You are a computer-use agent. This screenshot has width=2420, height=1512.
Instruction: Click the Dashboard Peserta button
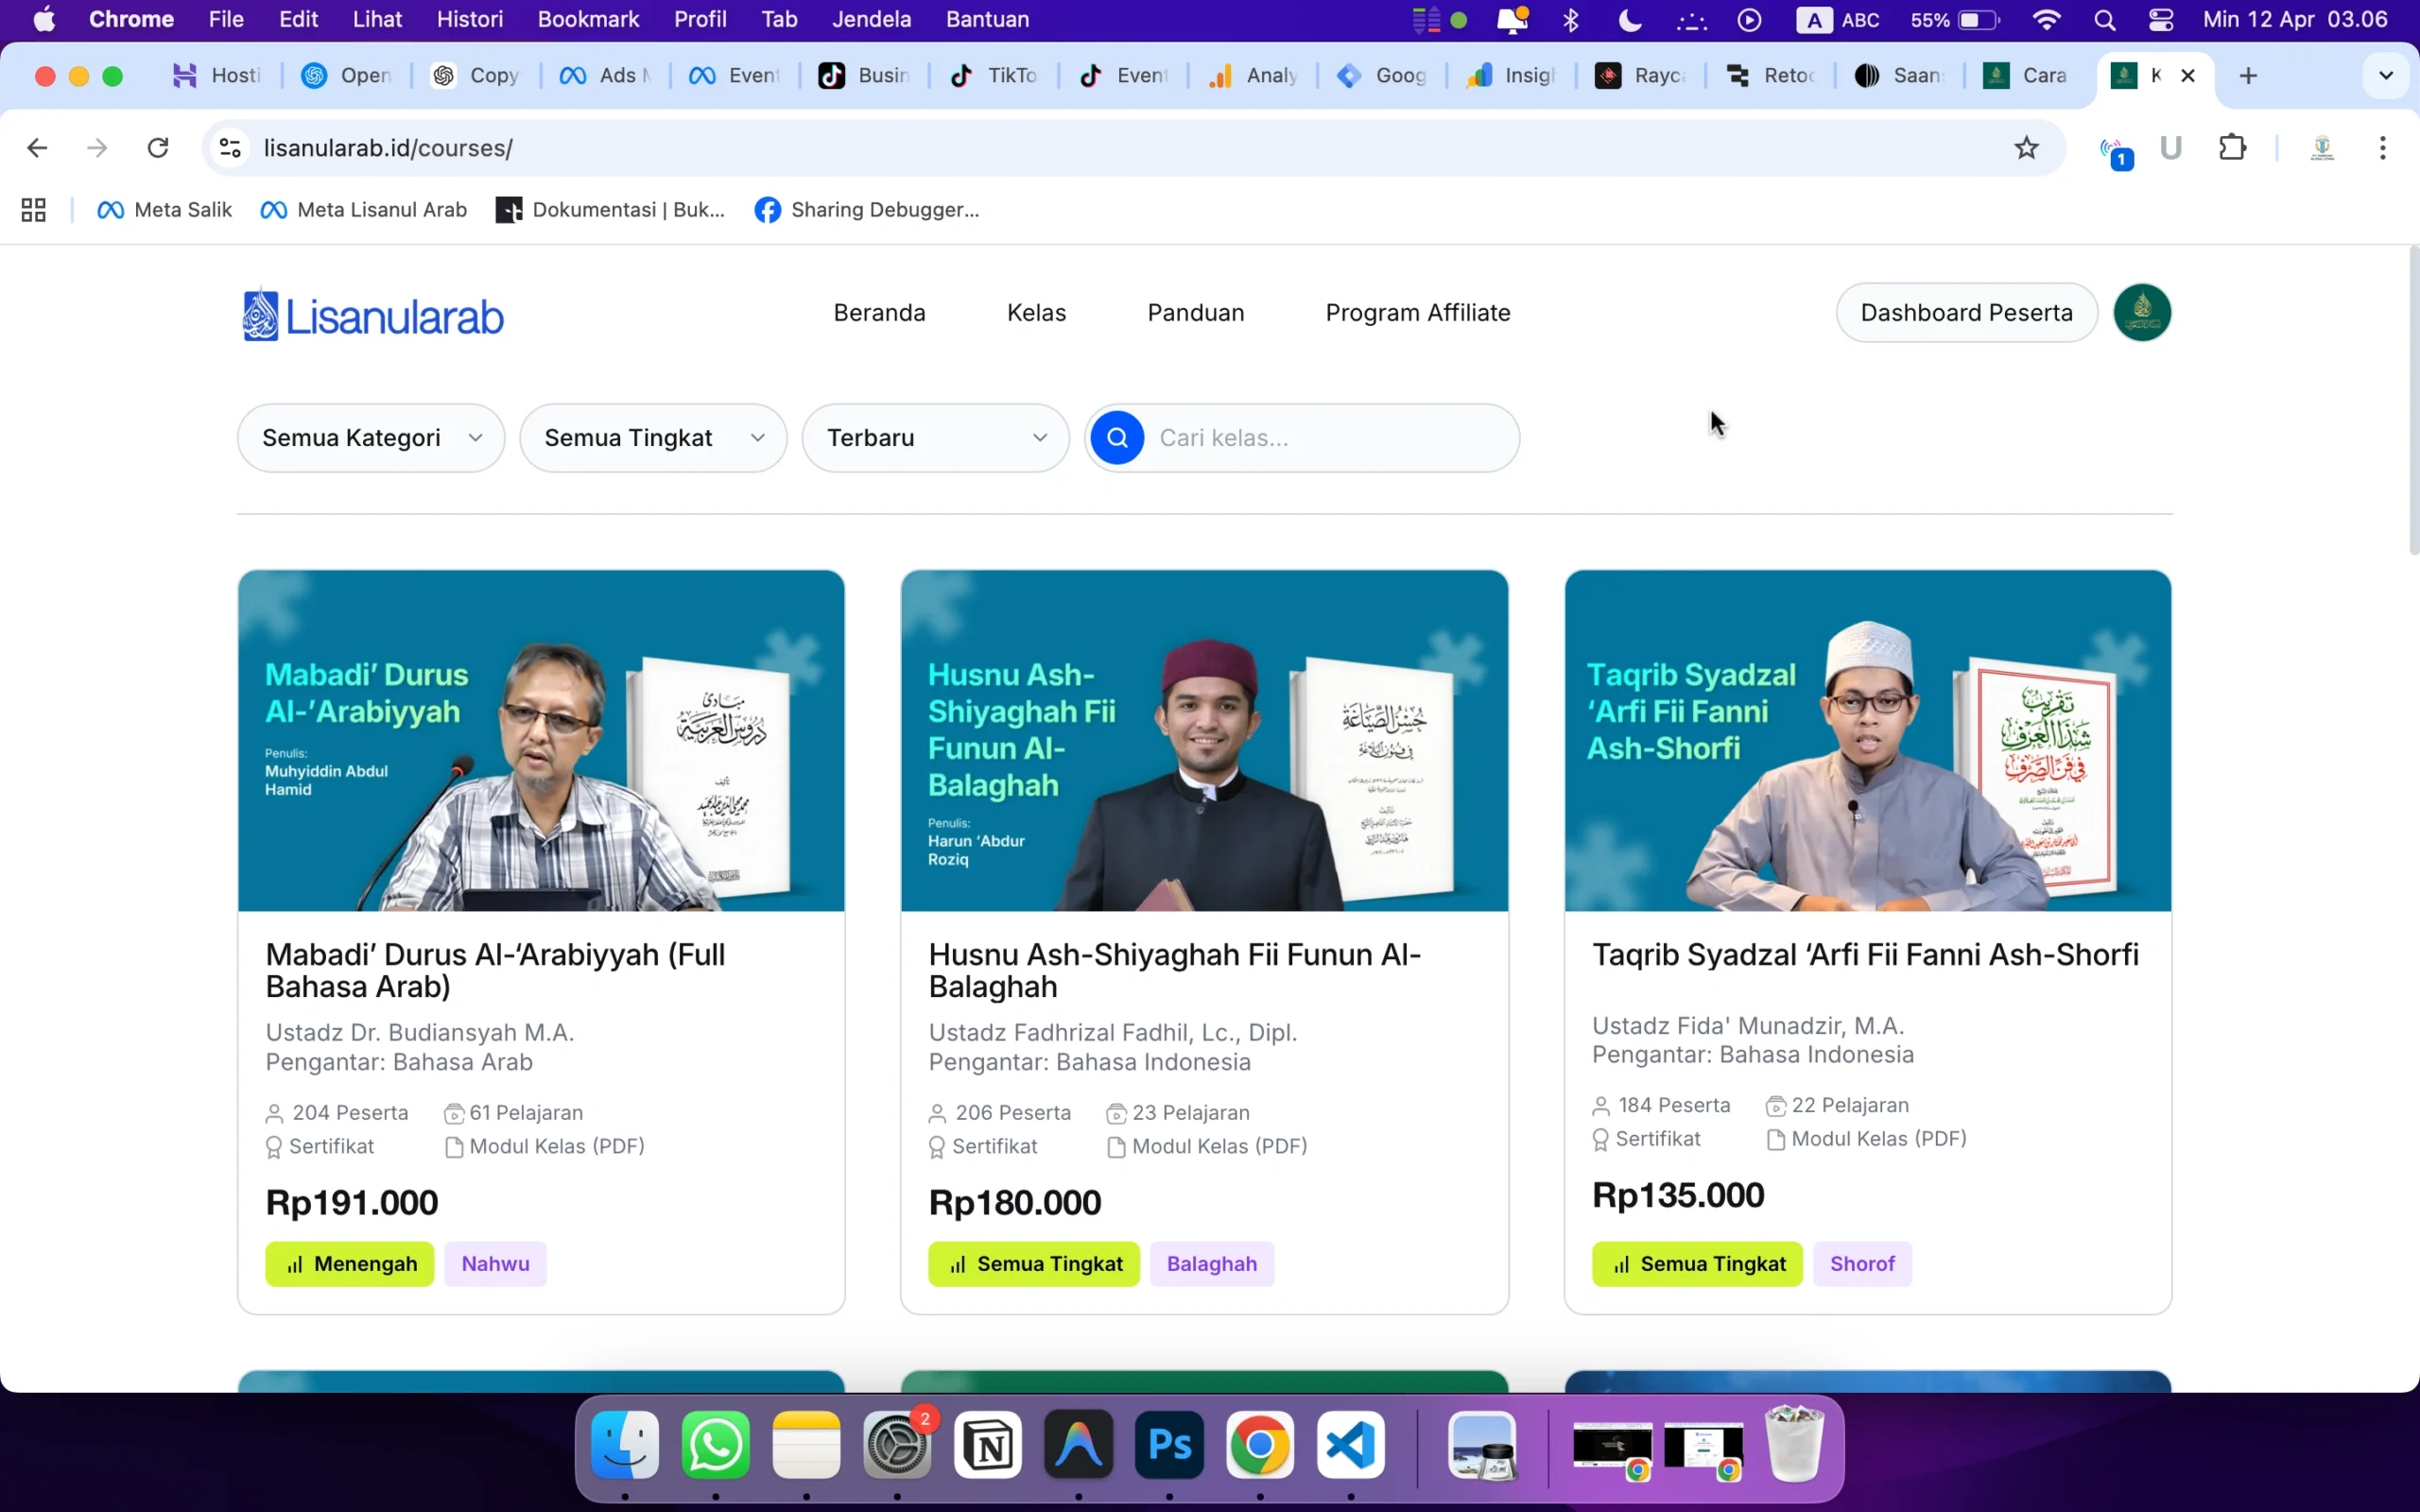1965,313
